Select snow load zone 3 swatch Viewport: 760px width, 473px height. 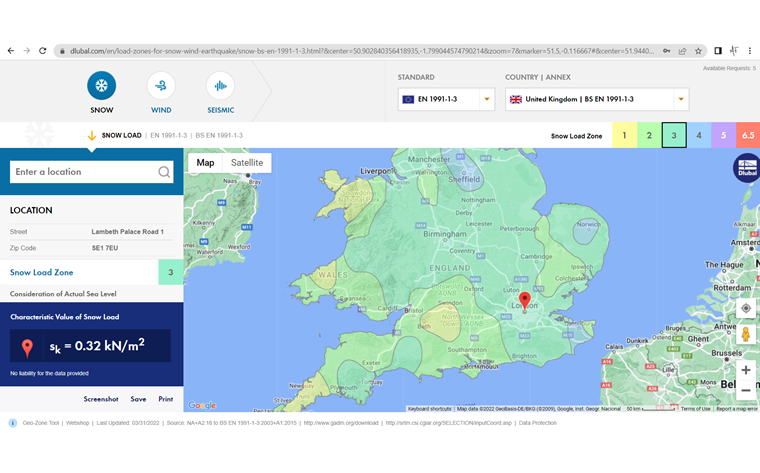click(x=674, y=135)
